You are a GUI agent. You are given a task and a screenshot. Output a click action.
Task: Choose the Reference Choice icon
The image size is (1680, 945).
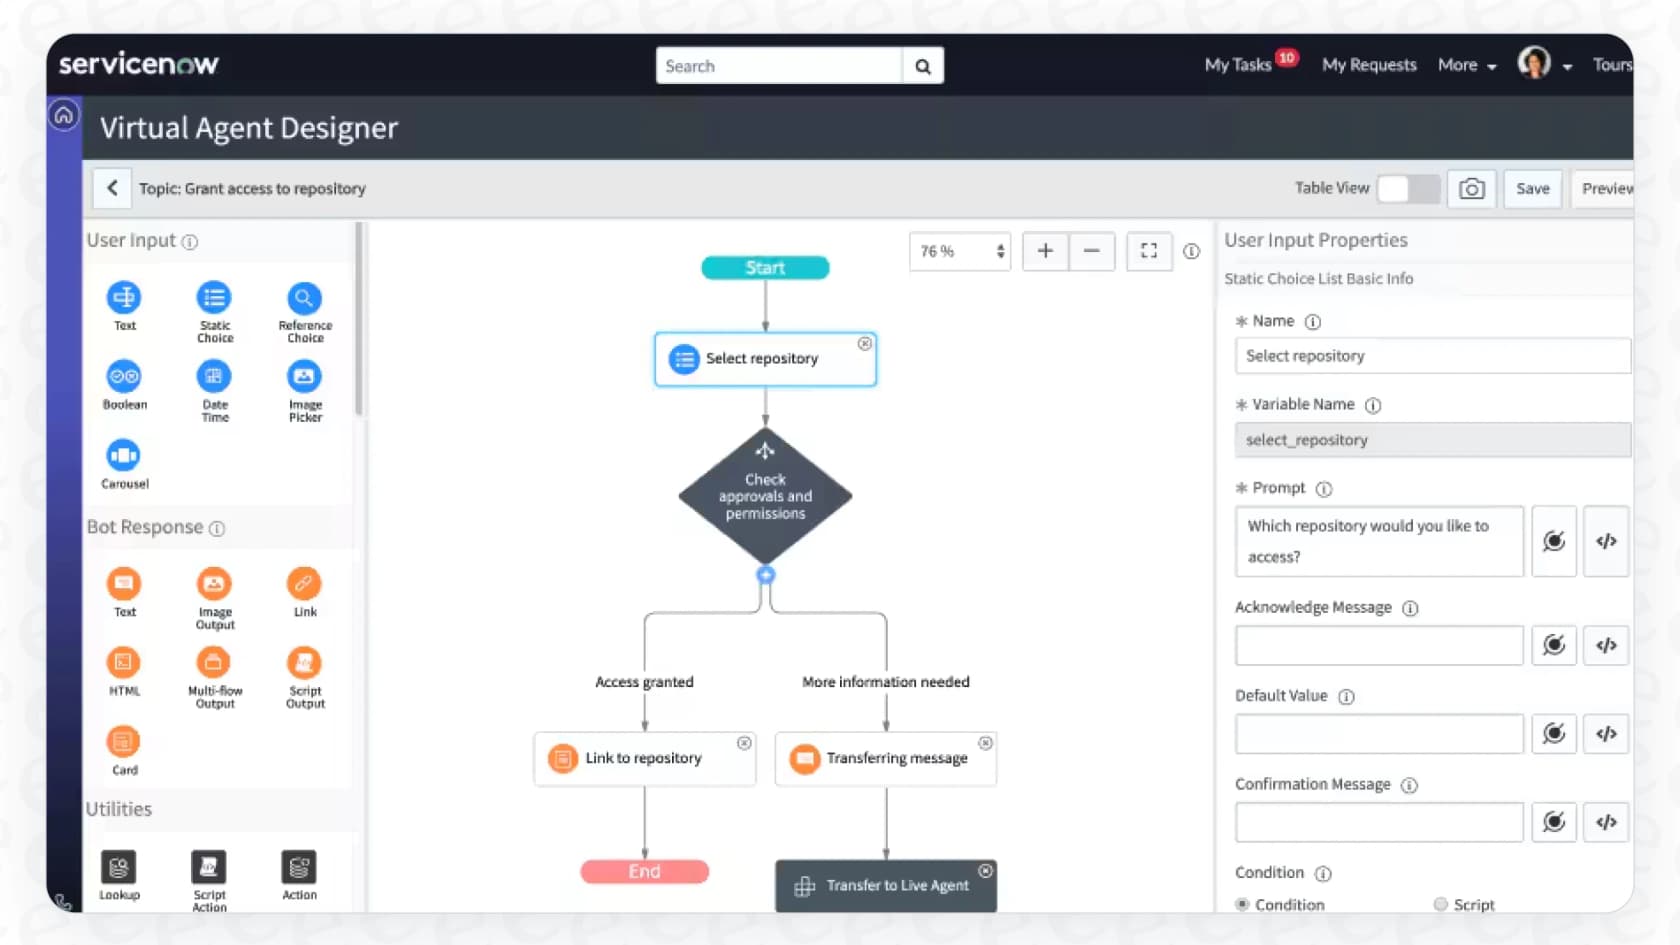(x=304, y=297)
